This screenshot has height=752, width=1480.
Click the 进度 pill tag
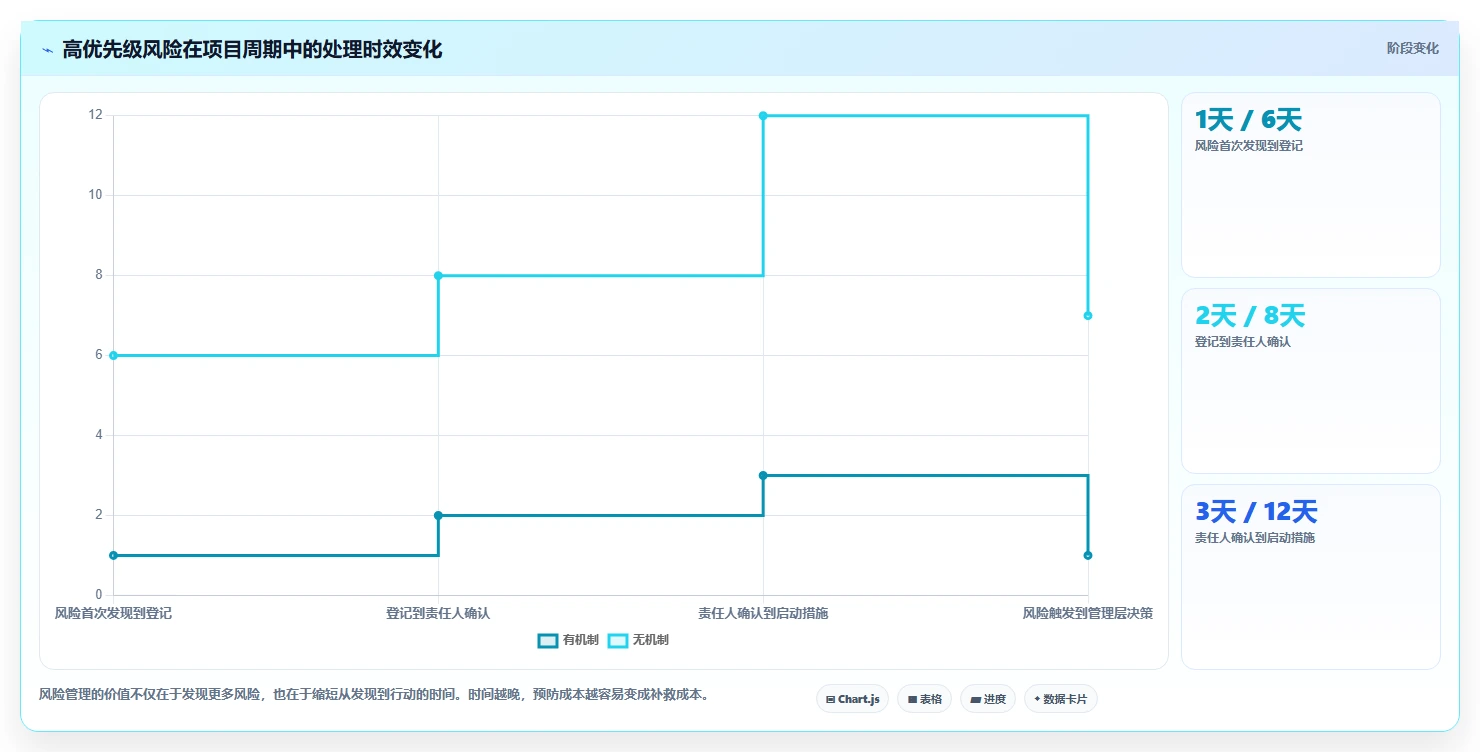(x=988, y=699)
